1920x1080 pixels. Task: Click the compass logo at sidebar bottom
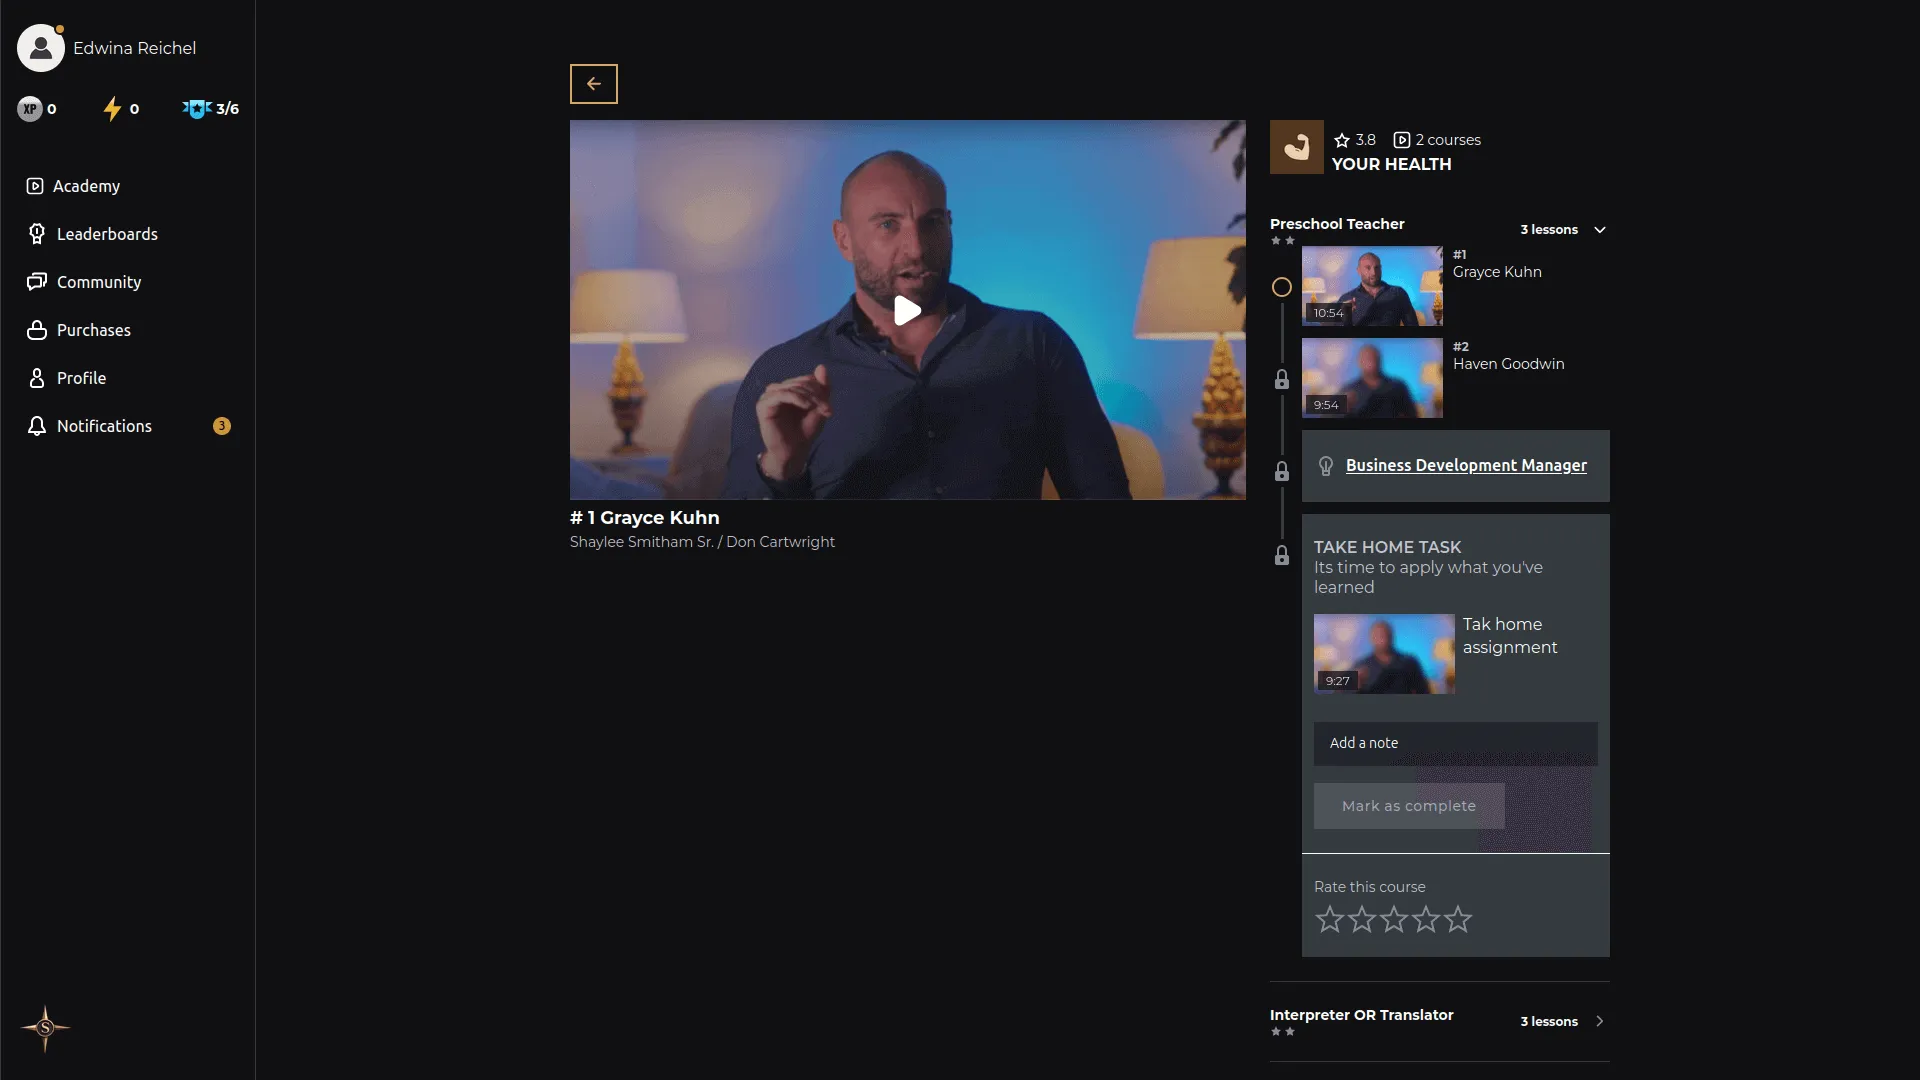pyautogui.click(x=45, y=1028)
